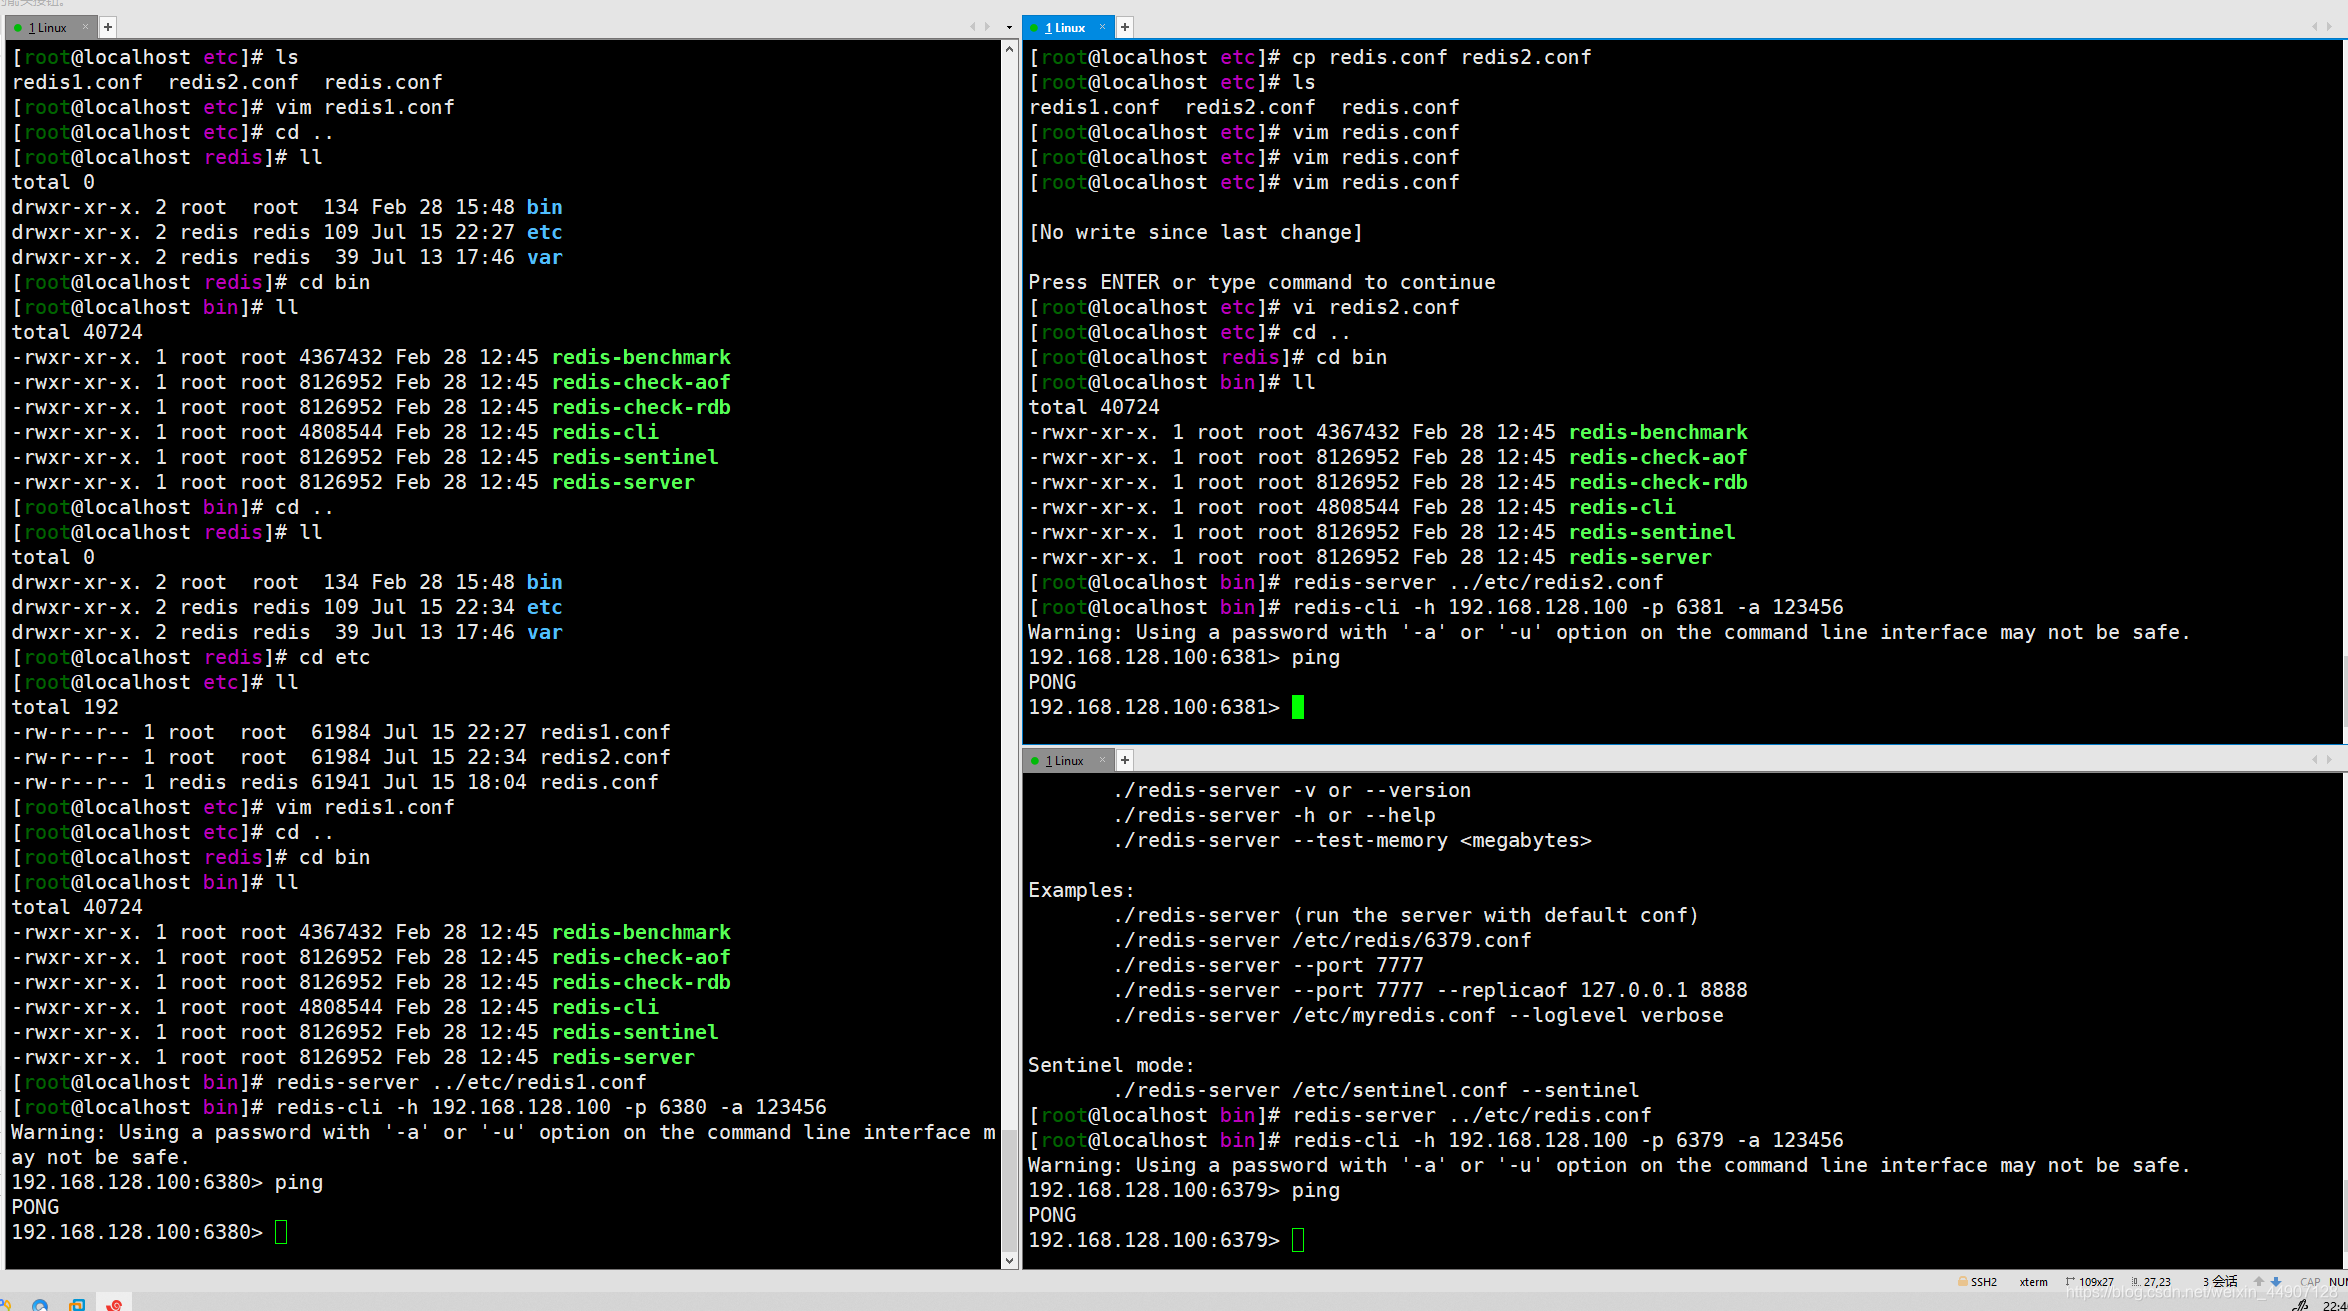Viewport: 2348px width, 1311px height.
Task: Click the green 'redis-benchmark' entry in the top-right pane
Action: point(1658,432)
